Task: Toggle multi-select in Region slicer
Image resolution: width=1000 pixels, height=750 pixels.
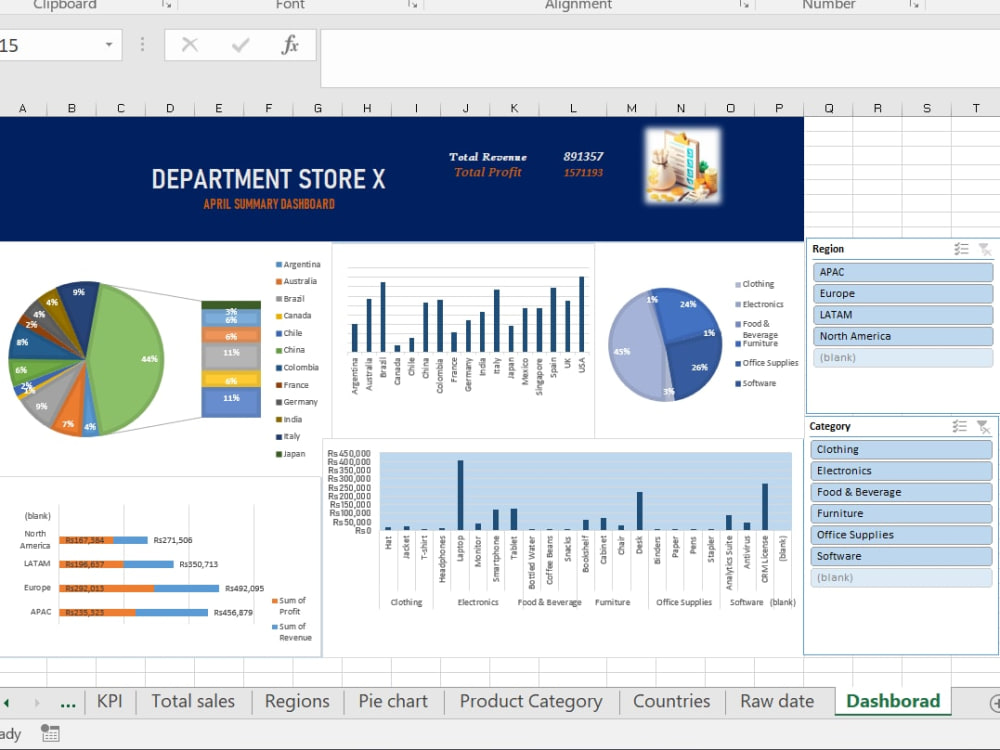Action: click(961, 249)
